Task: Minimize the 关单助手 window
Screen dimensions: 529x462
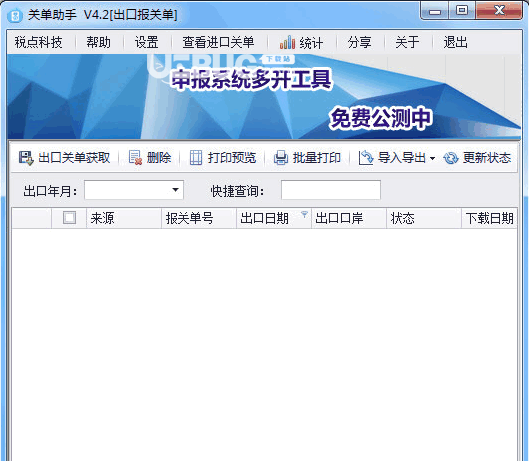Action: [x=435, y=11]
